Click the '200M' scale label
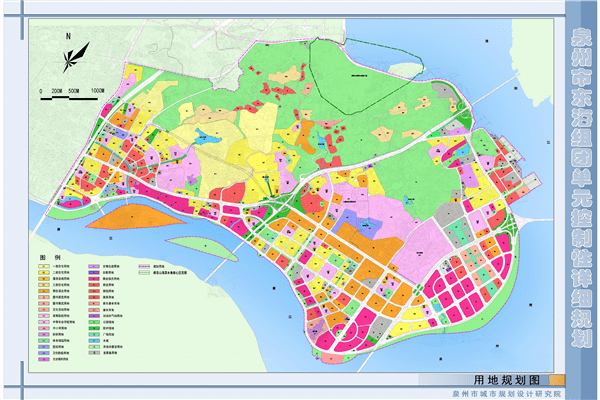 tap(57, 91)
